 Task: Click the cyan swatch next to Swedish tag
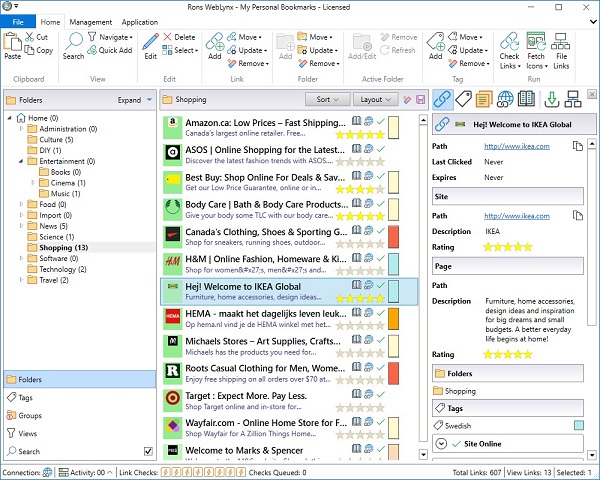tap(579, 425)
